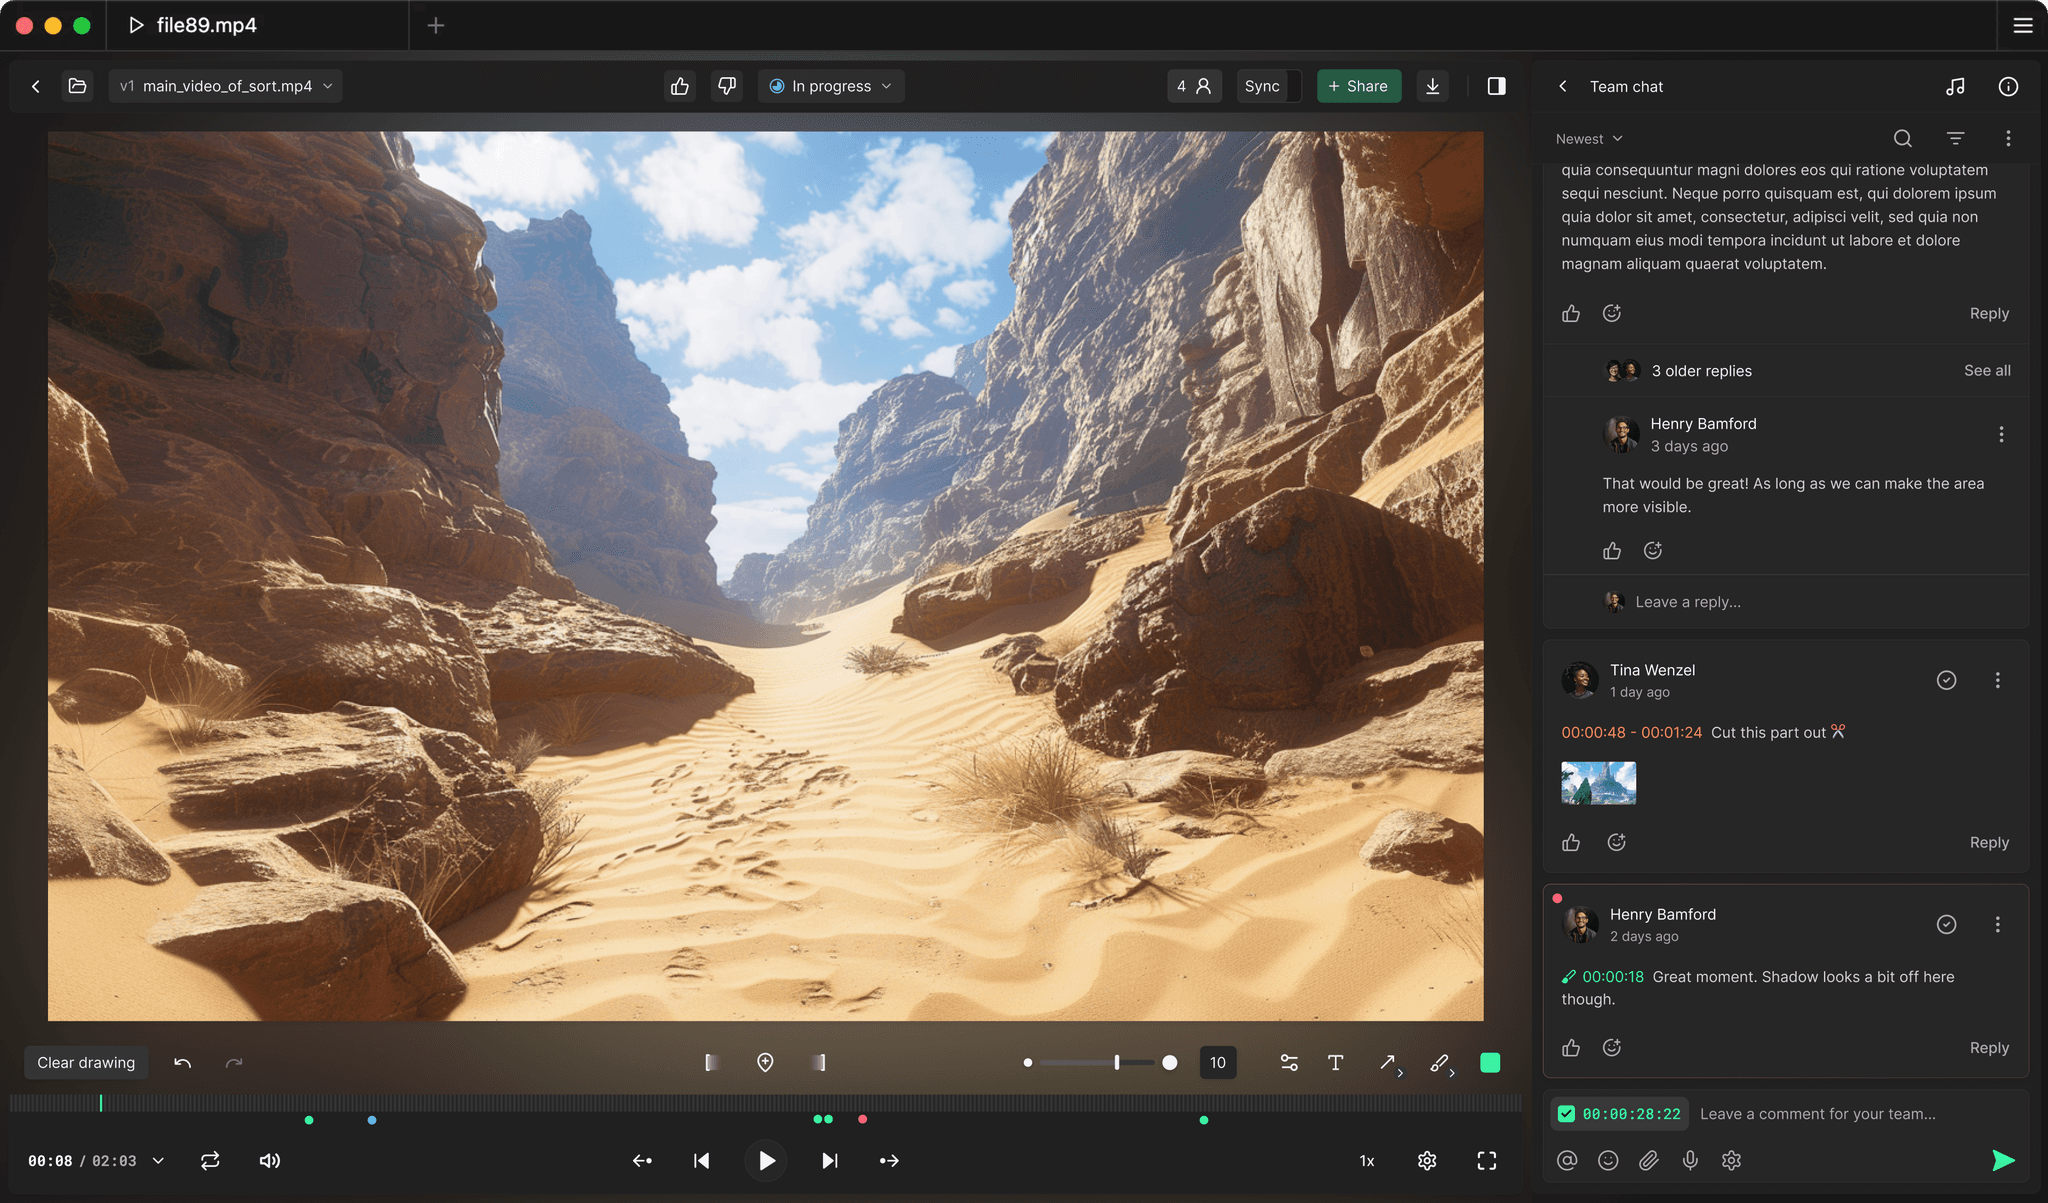Click the thumbs up approve icon in top toolbar
Viewport: 2048px width, 1203px height.
click(x=680, y=86)
